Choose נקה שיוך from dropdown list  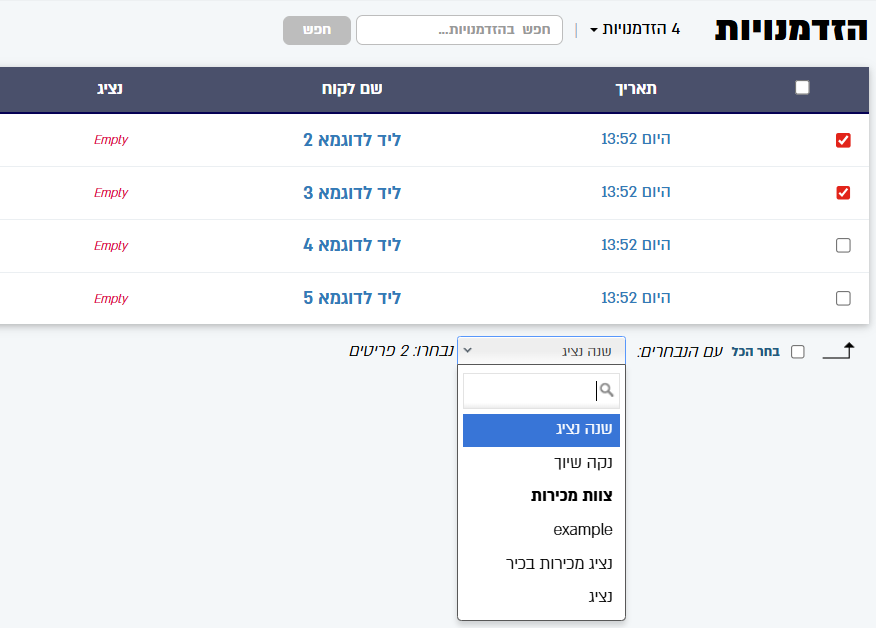click(541, 463)
